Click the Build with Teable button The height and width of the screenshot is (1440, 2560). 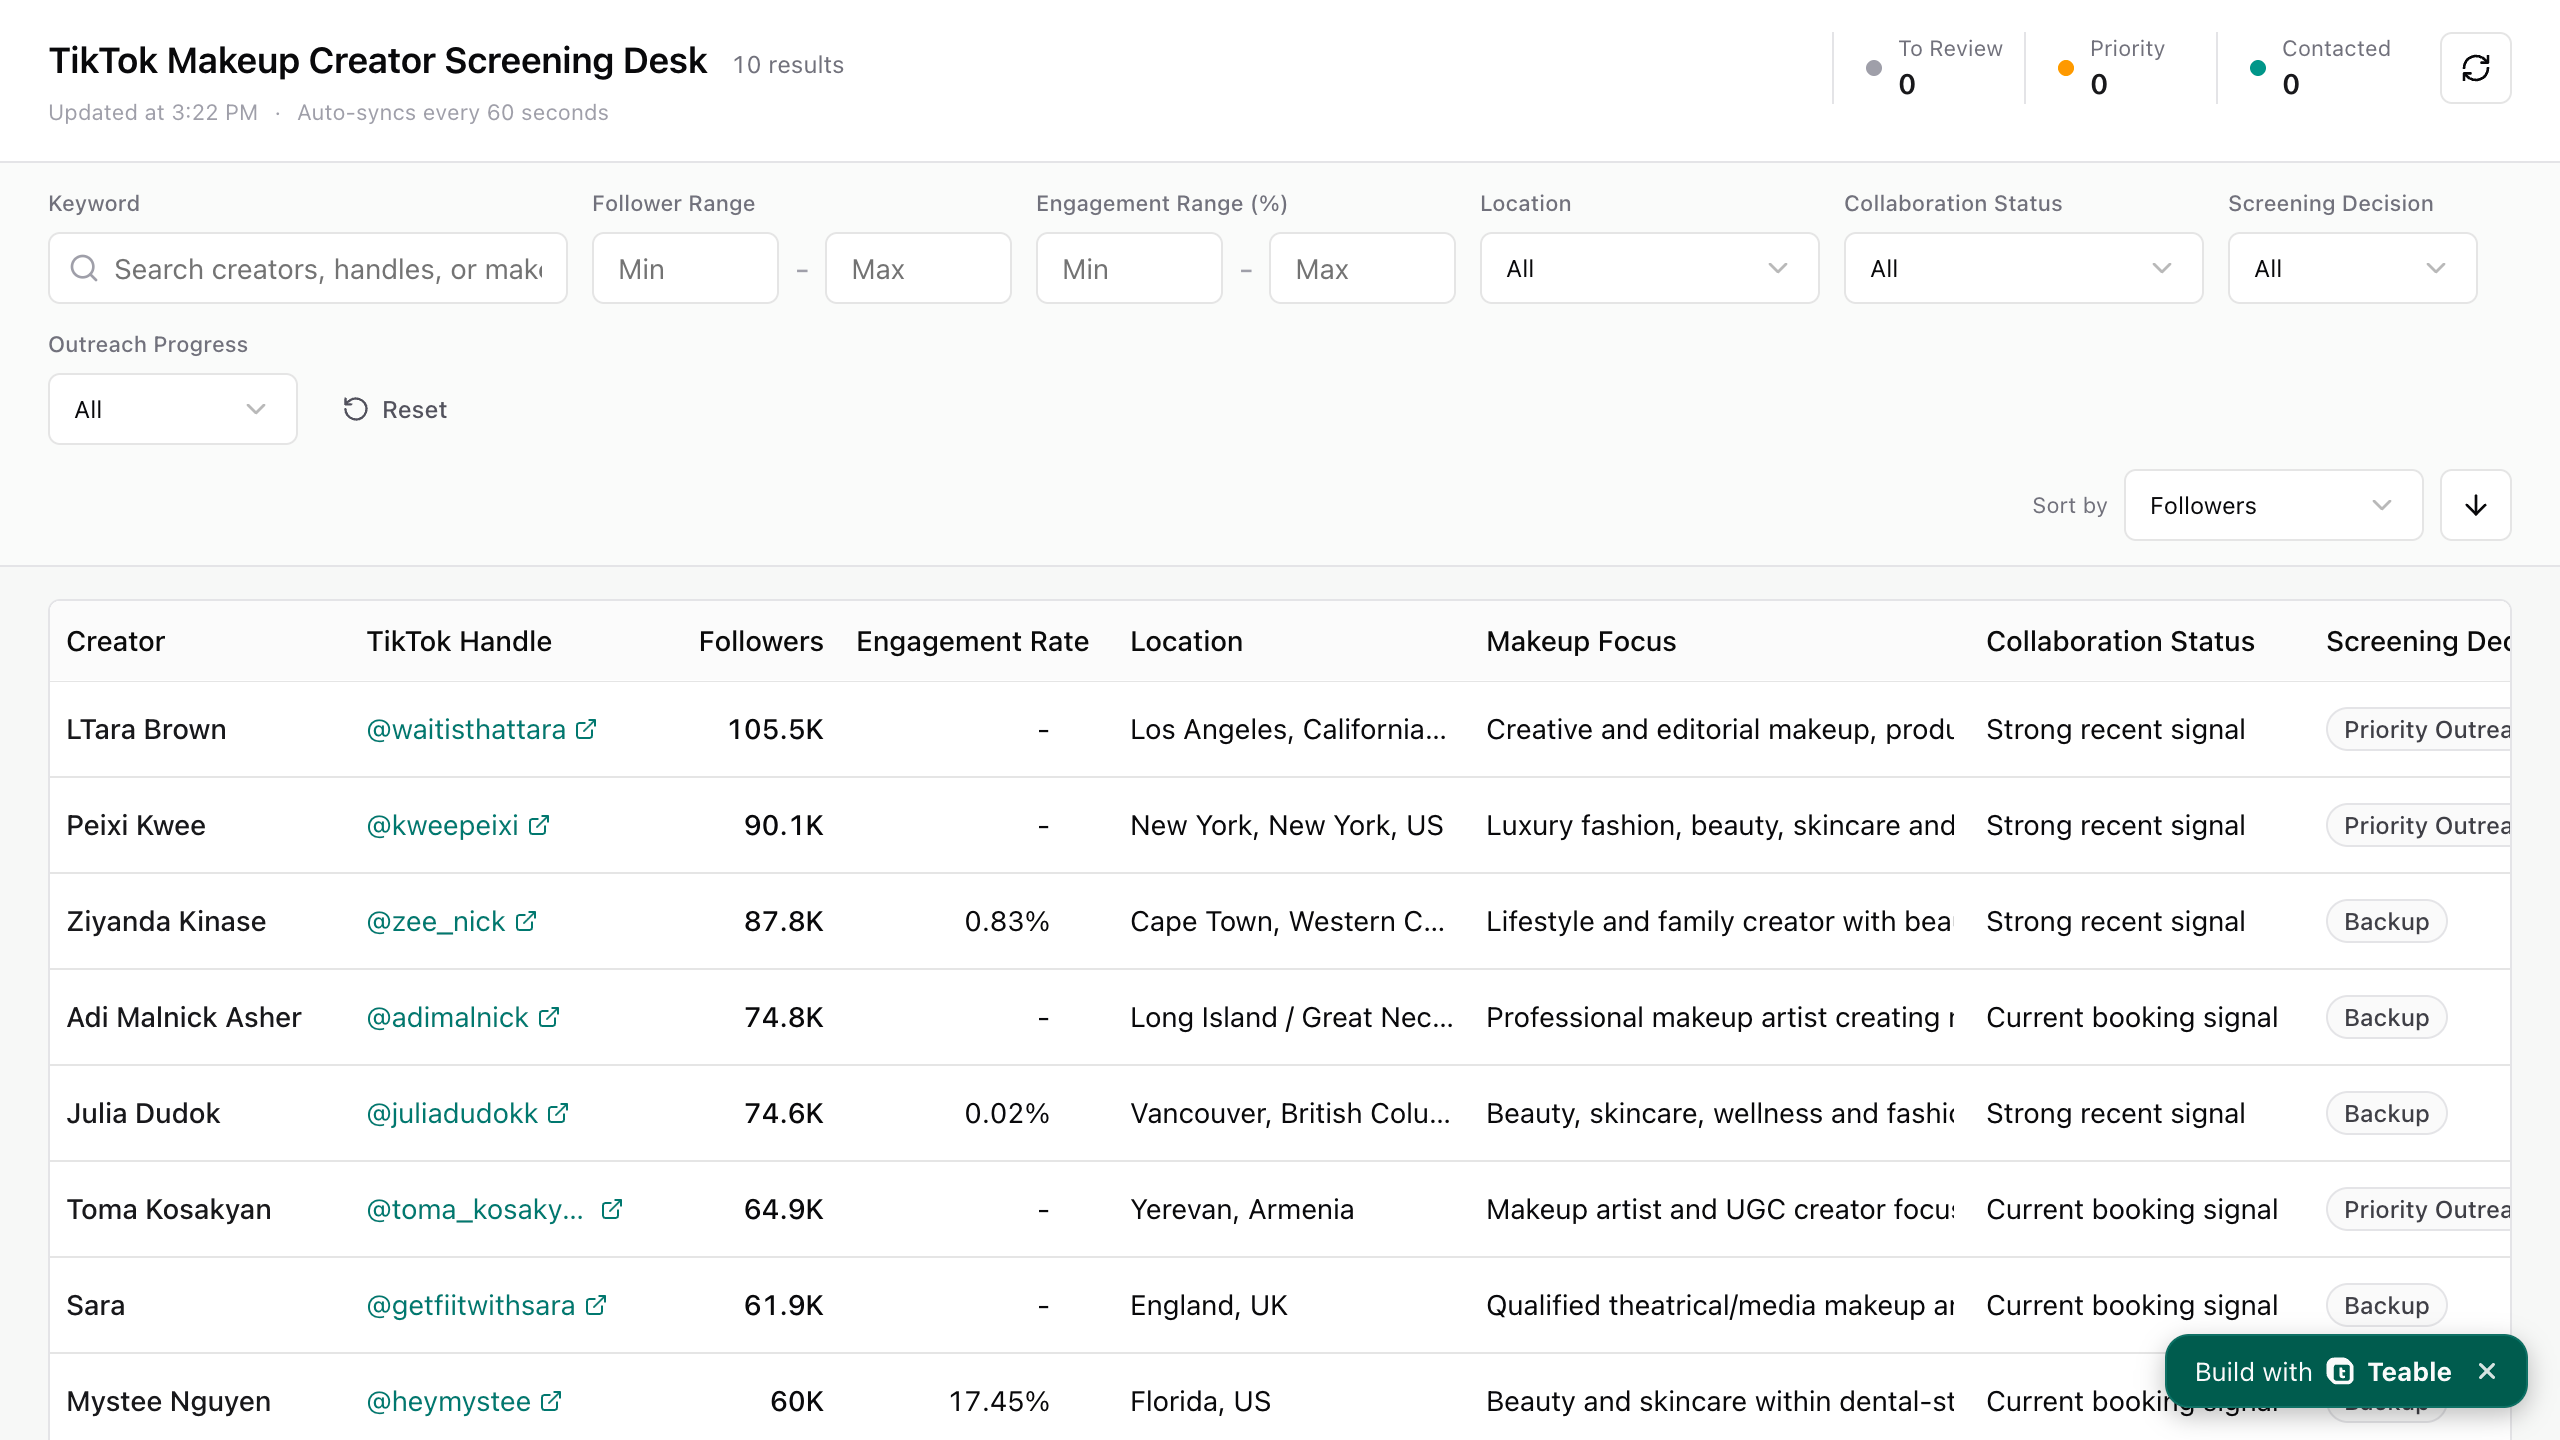(x=2346, y=1371)
